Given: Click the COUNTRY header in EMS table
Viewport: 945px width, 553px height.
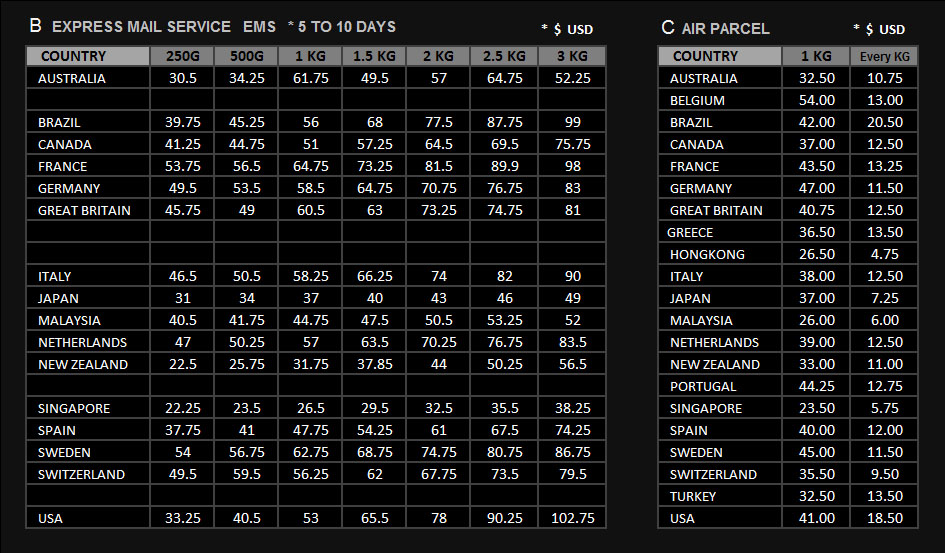Looking at the screenshot, I should pyautogui.click(x=88, y=56).
